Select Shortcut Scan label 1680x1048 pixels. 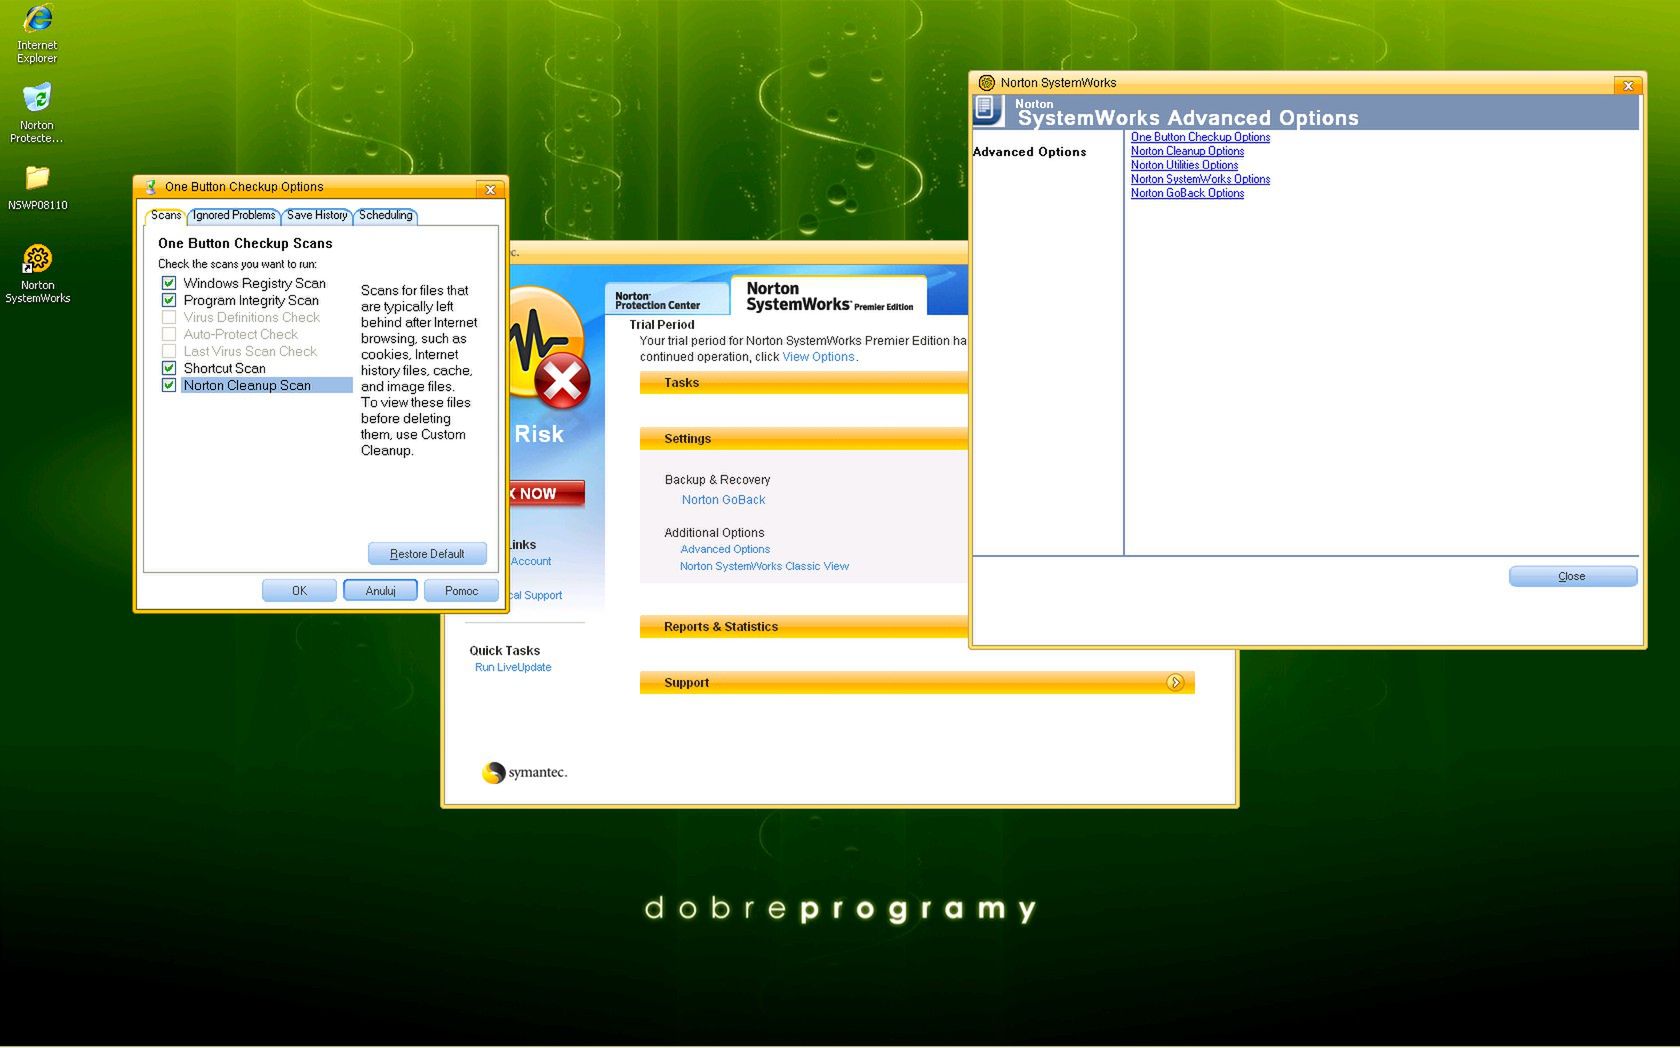pyautogui.click(x=225, y=368)
